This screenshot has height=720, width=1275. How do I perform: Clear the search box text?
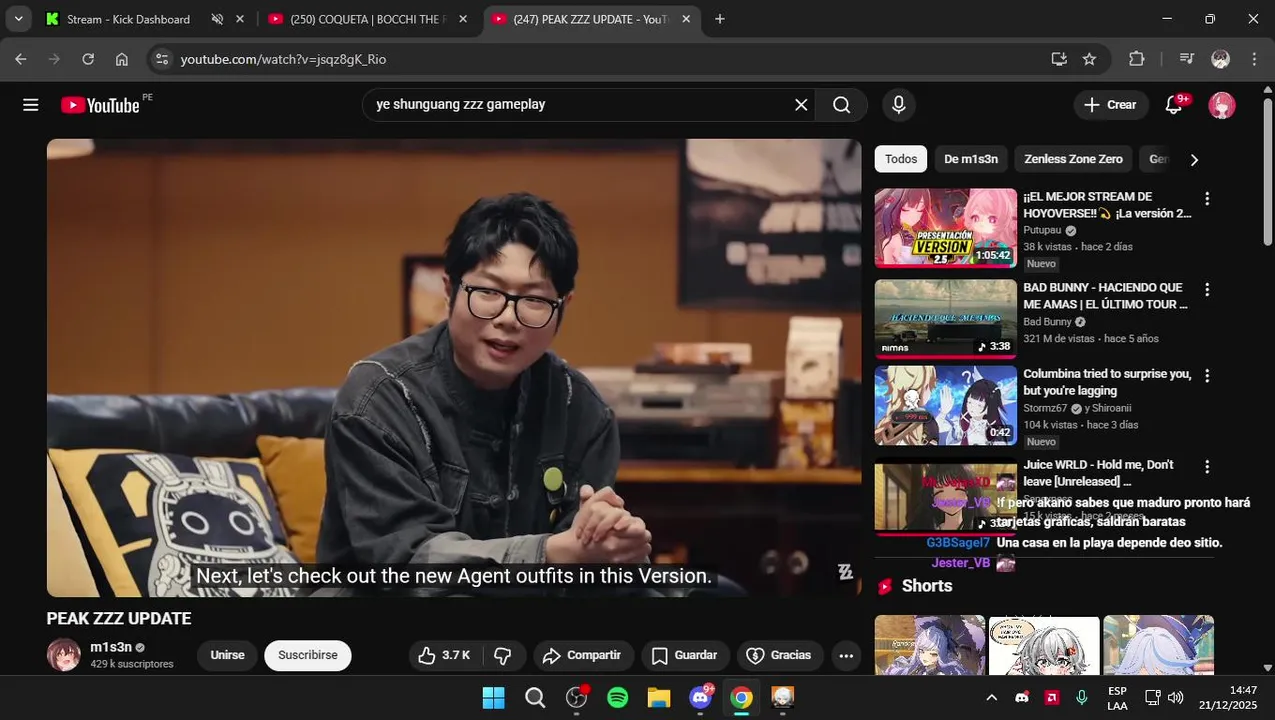[801, 105]
